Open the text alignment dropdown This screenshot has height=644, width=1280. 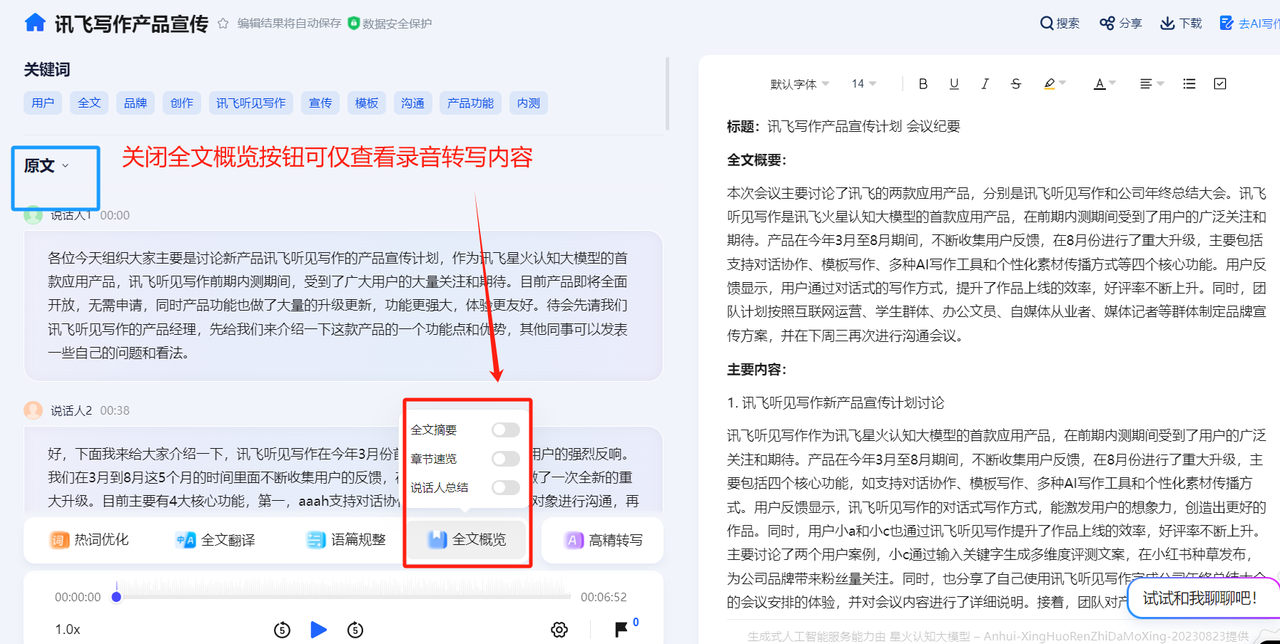1152,84
